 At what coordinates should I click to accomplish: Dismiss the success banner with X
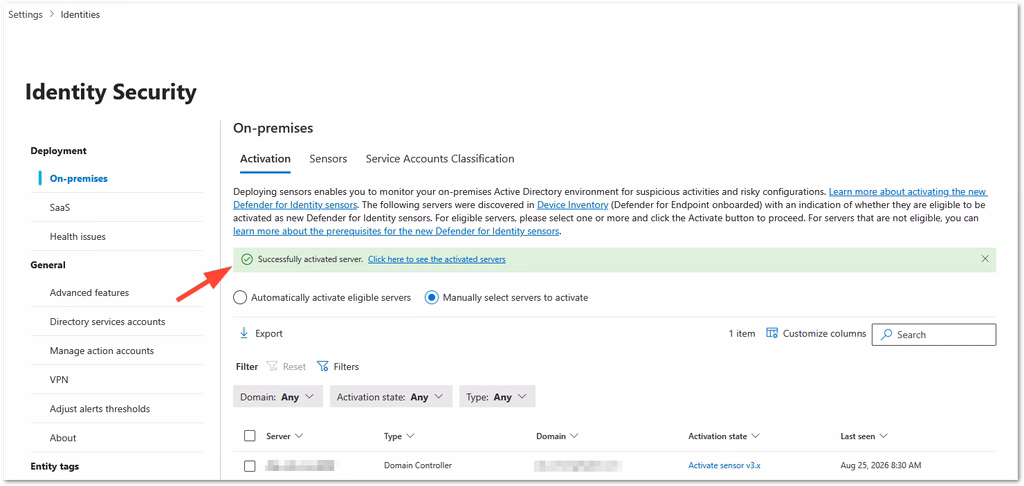pos(985,259)
